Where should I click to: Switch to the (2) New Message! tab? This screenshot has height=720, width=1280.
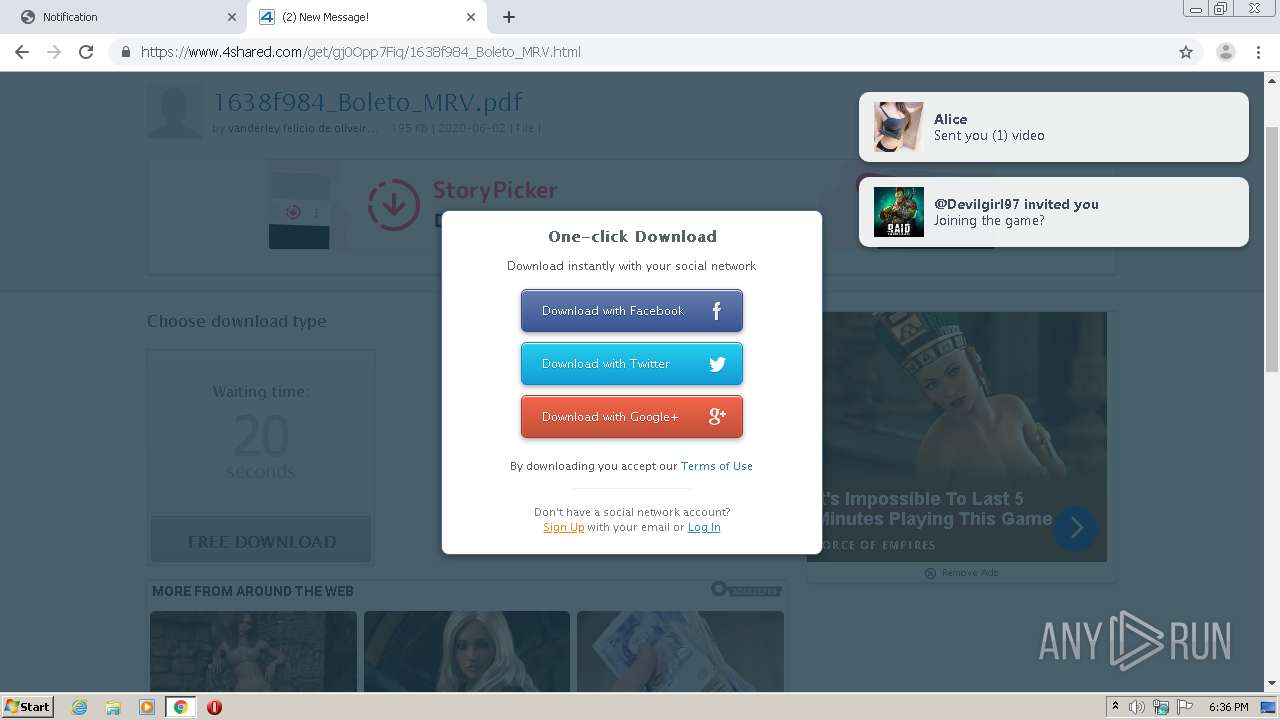click(367, 17)
